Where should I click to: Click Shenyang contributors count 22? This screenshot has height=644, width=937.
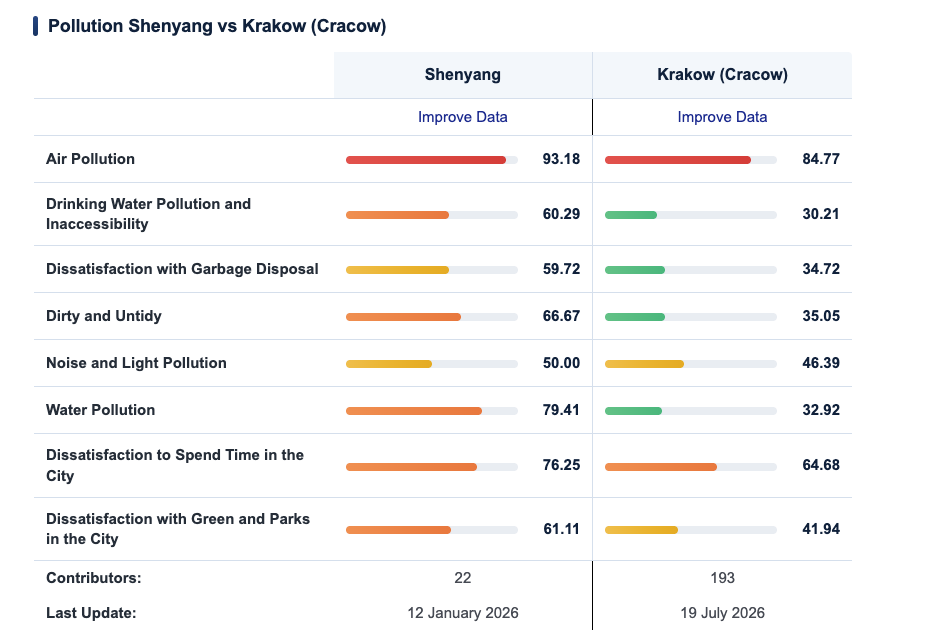pyautogui.click(x=463, y=578)
